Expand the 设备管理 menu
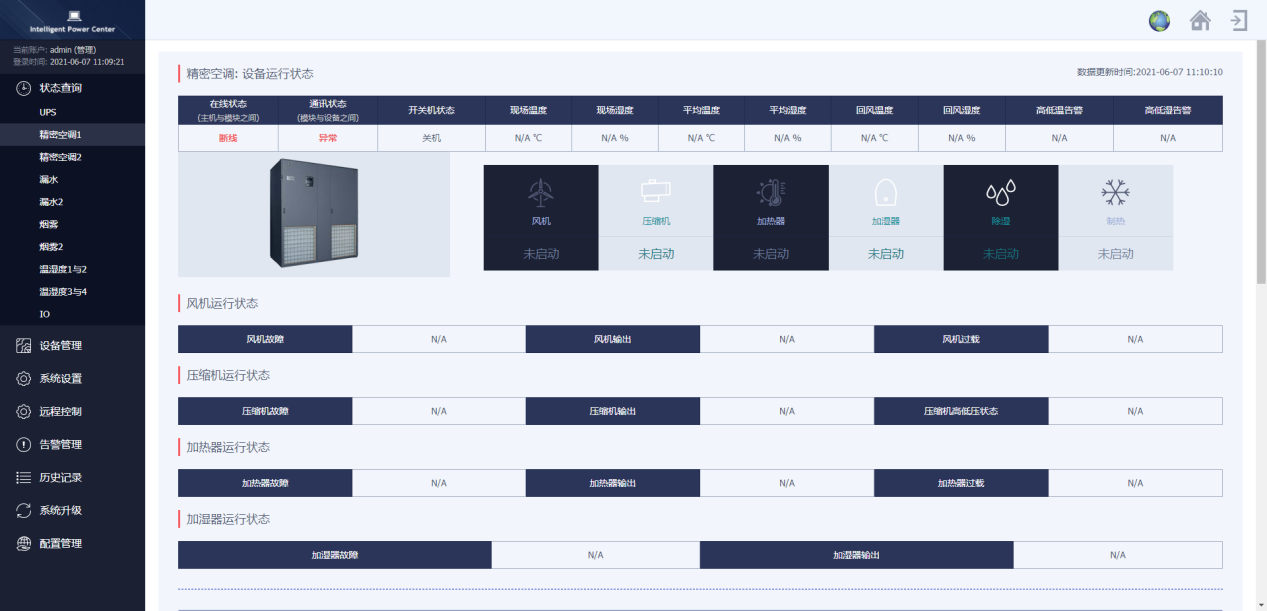The height and width of the screenshot is (611, 1267). (60, 346)
